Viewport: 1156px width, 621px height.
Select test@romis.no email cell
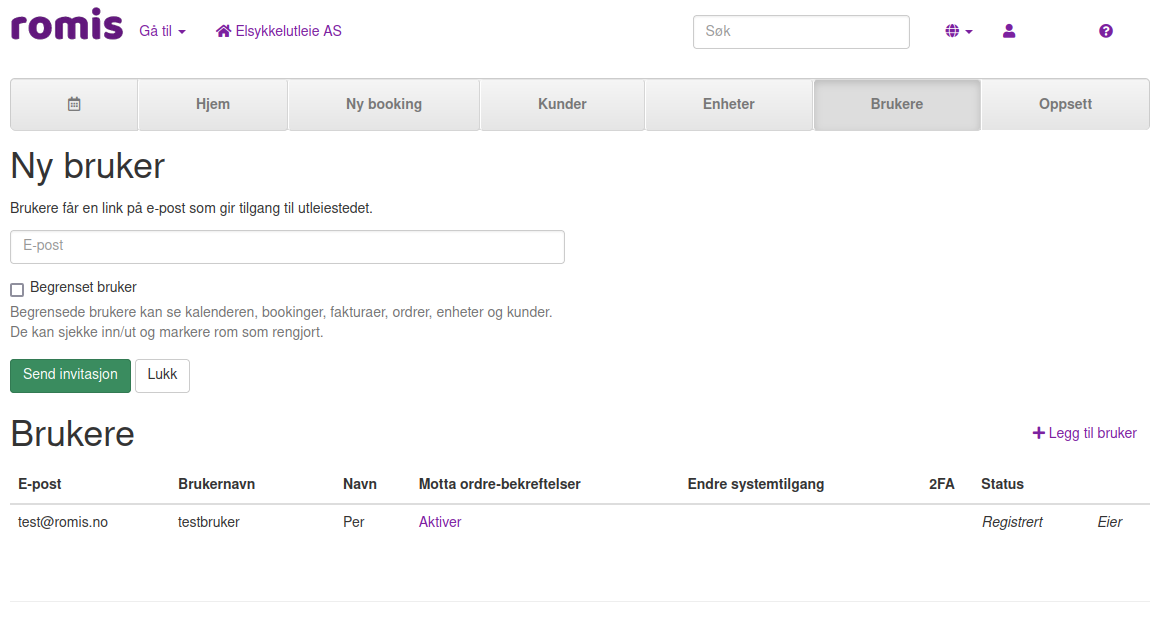[63, 521]
